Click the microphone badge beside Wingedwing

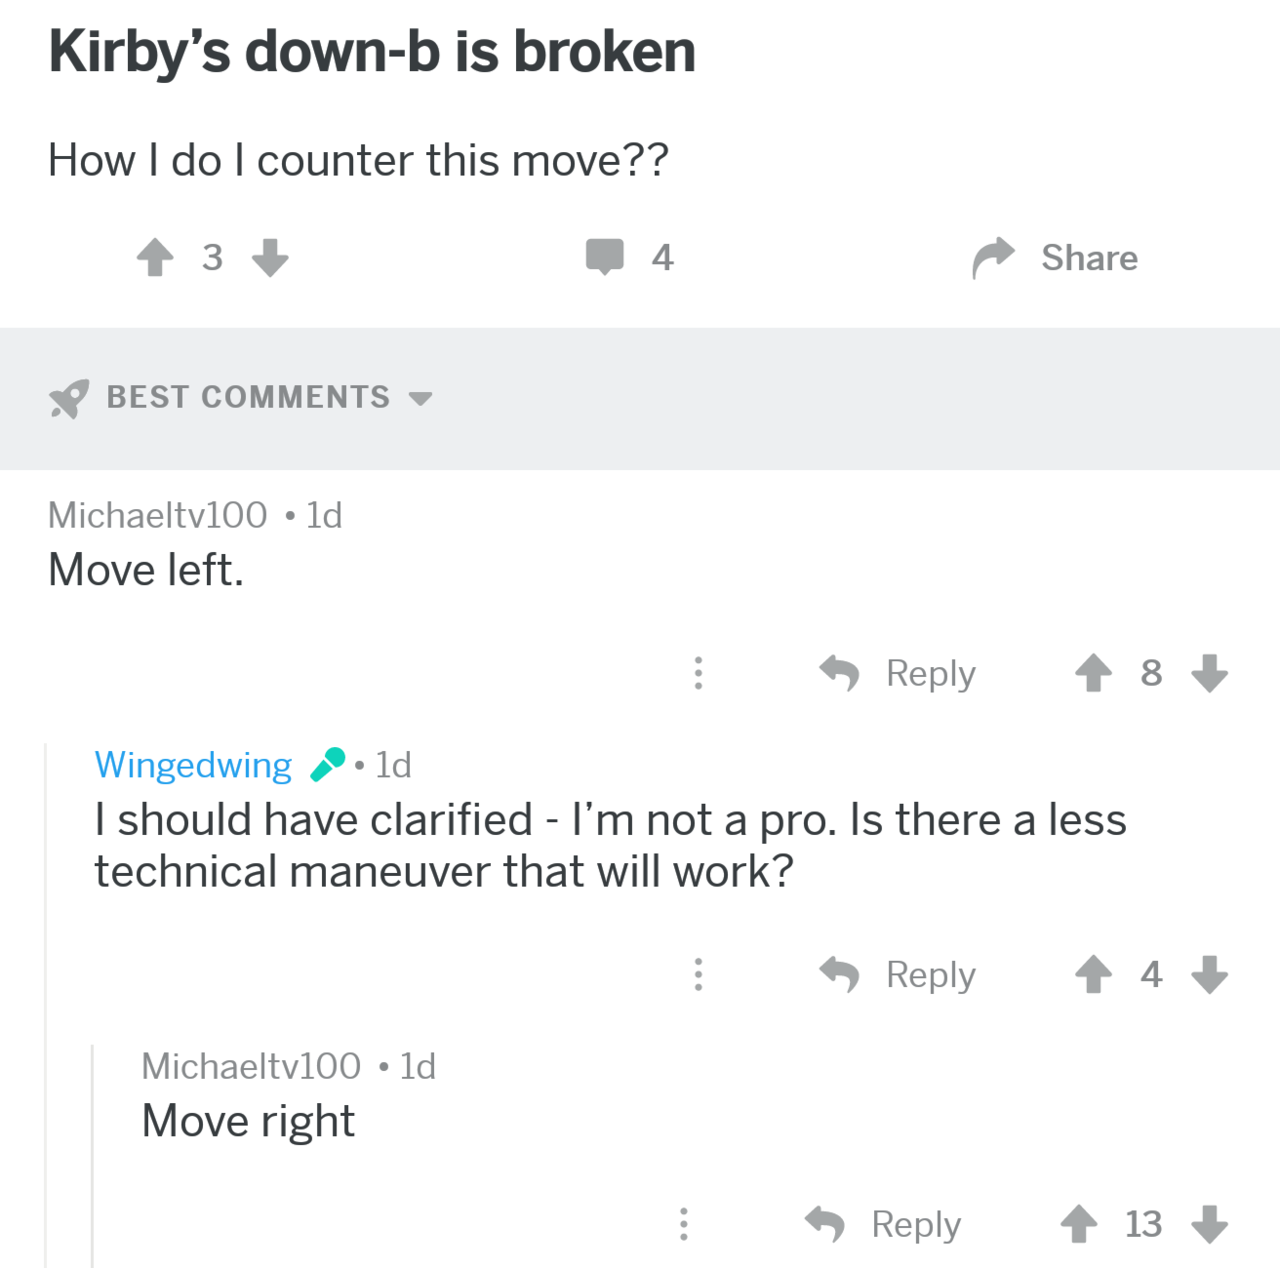tap(327, 763)
